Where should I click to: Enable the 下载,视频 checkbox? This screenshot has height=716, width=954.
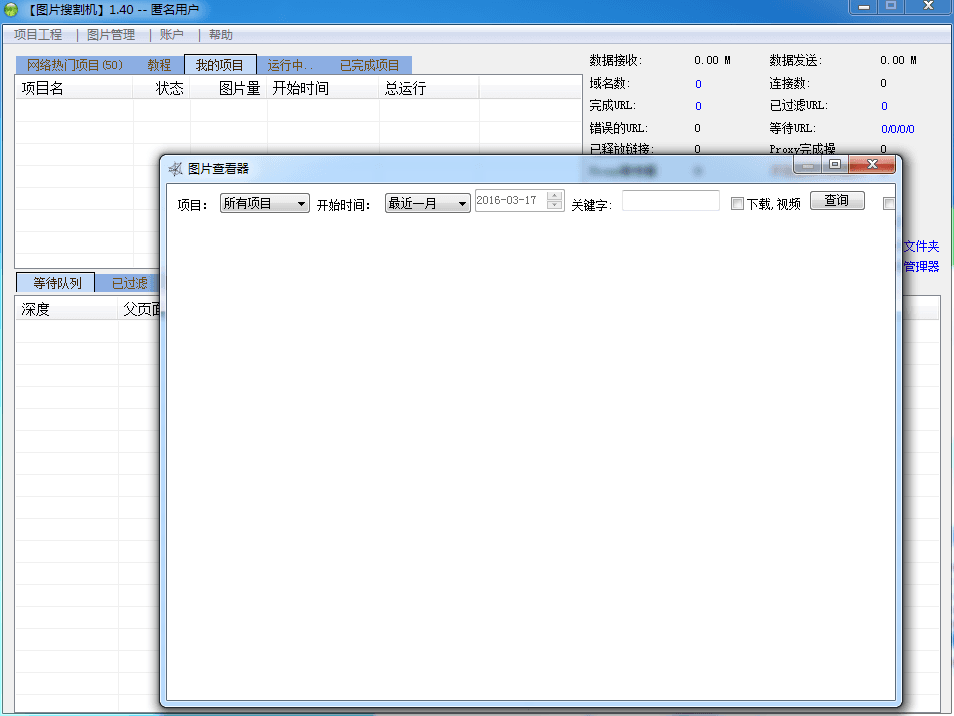737,204
